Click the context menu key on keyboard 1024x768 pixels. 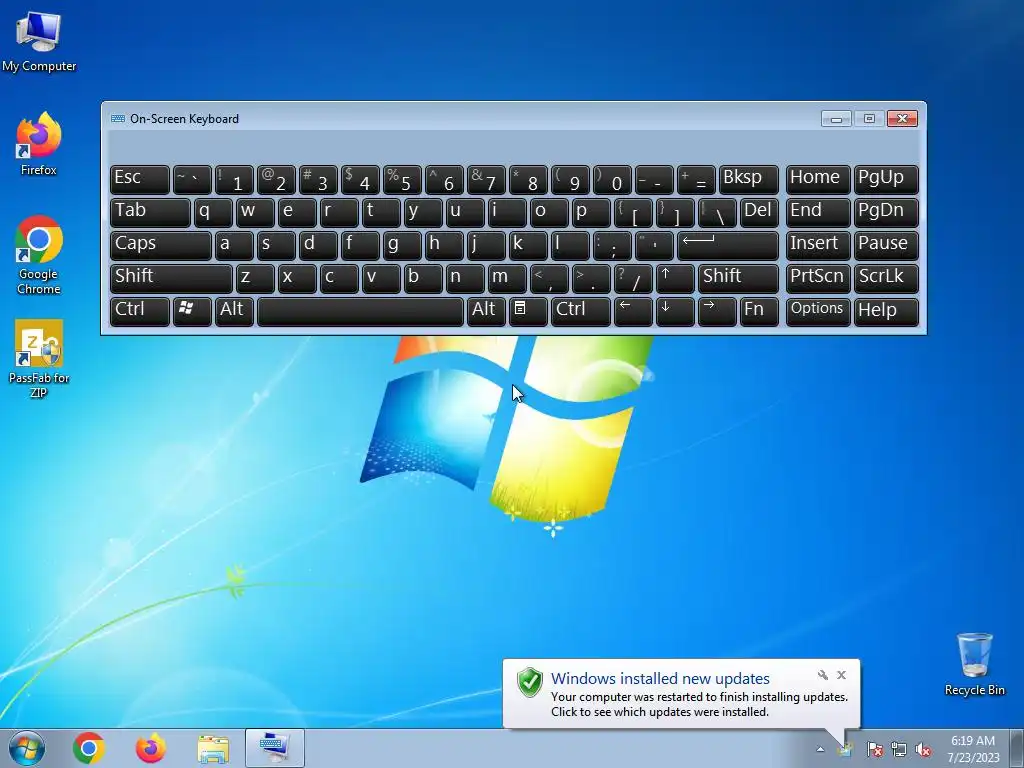pyautogui.click(x=528, y=311)
